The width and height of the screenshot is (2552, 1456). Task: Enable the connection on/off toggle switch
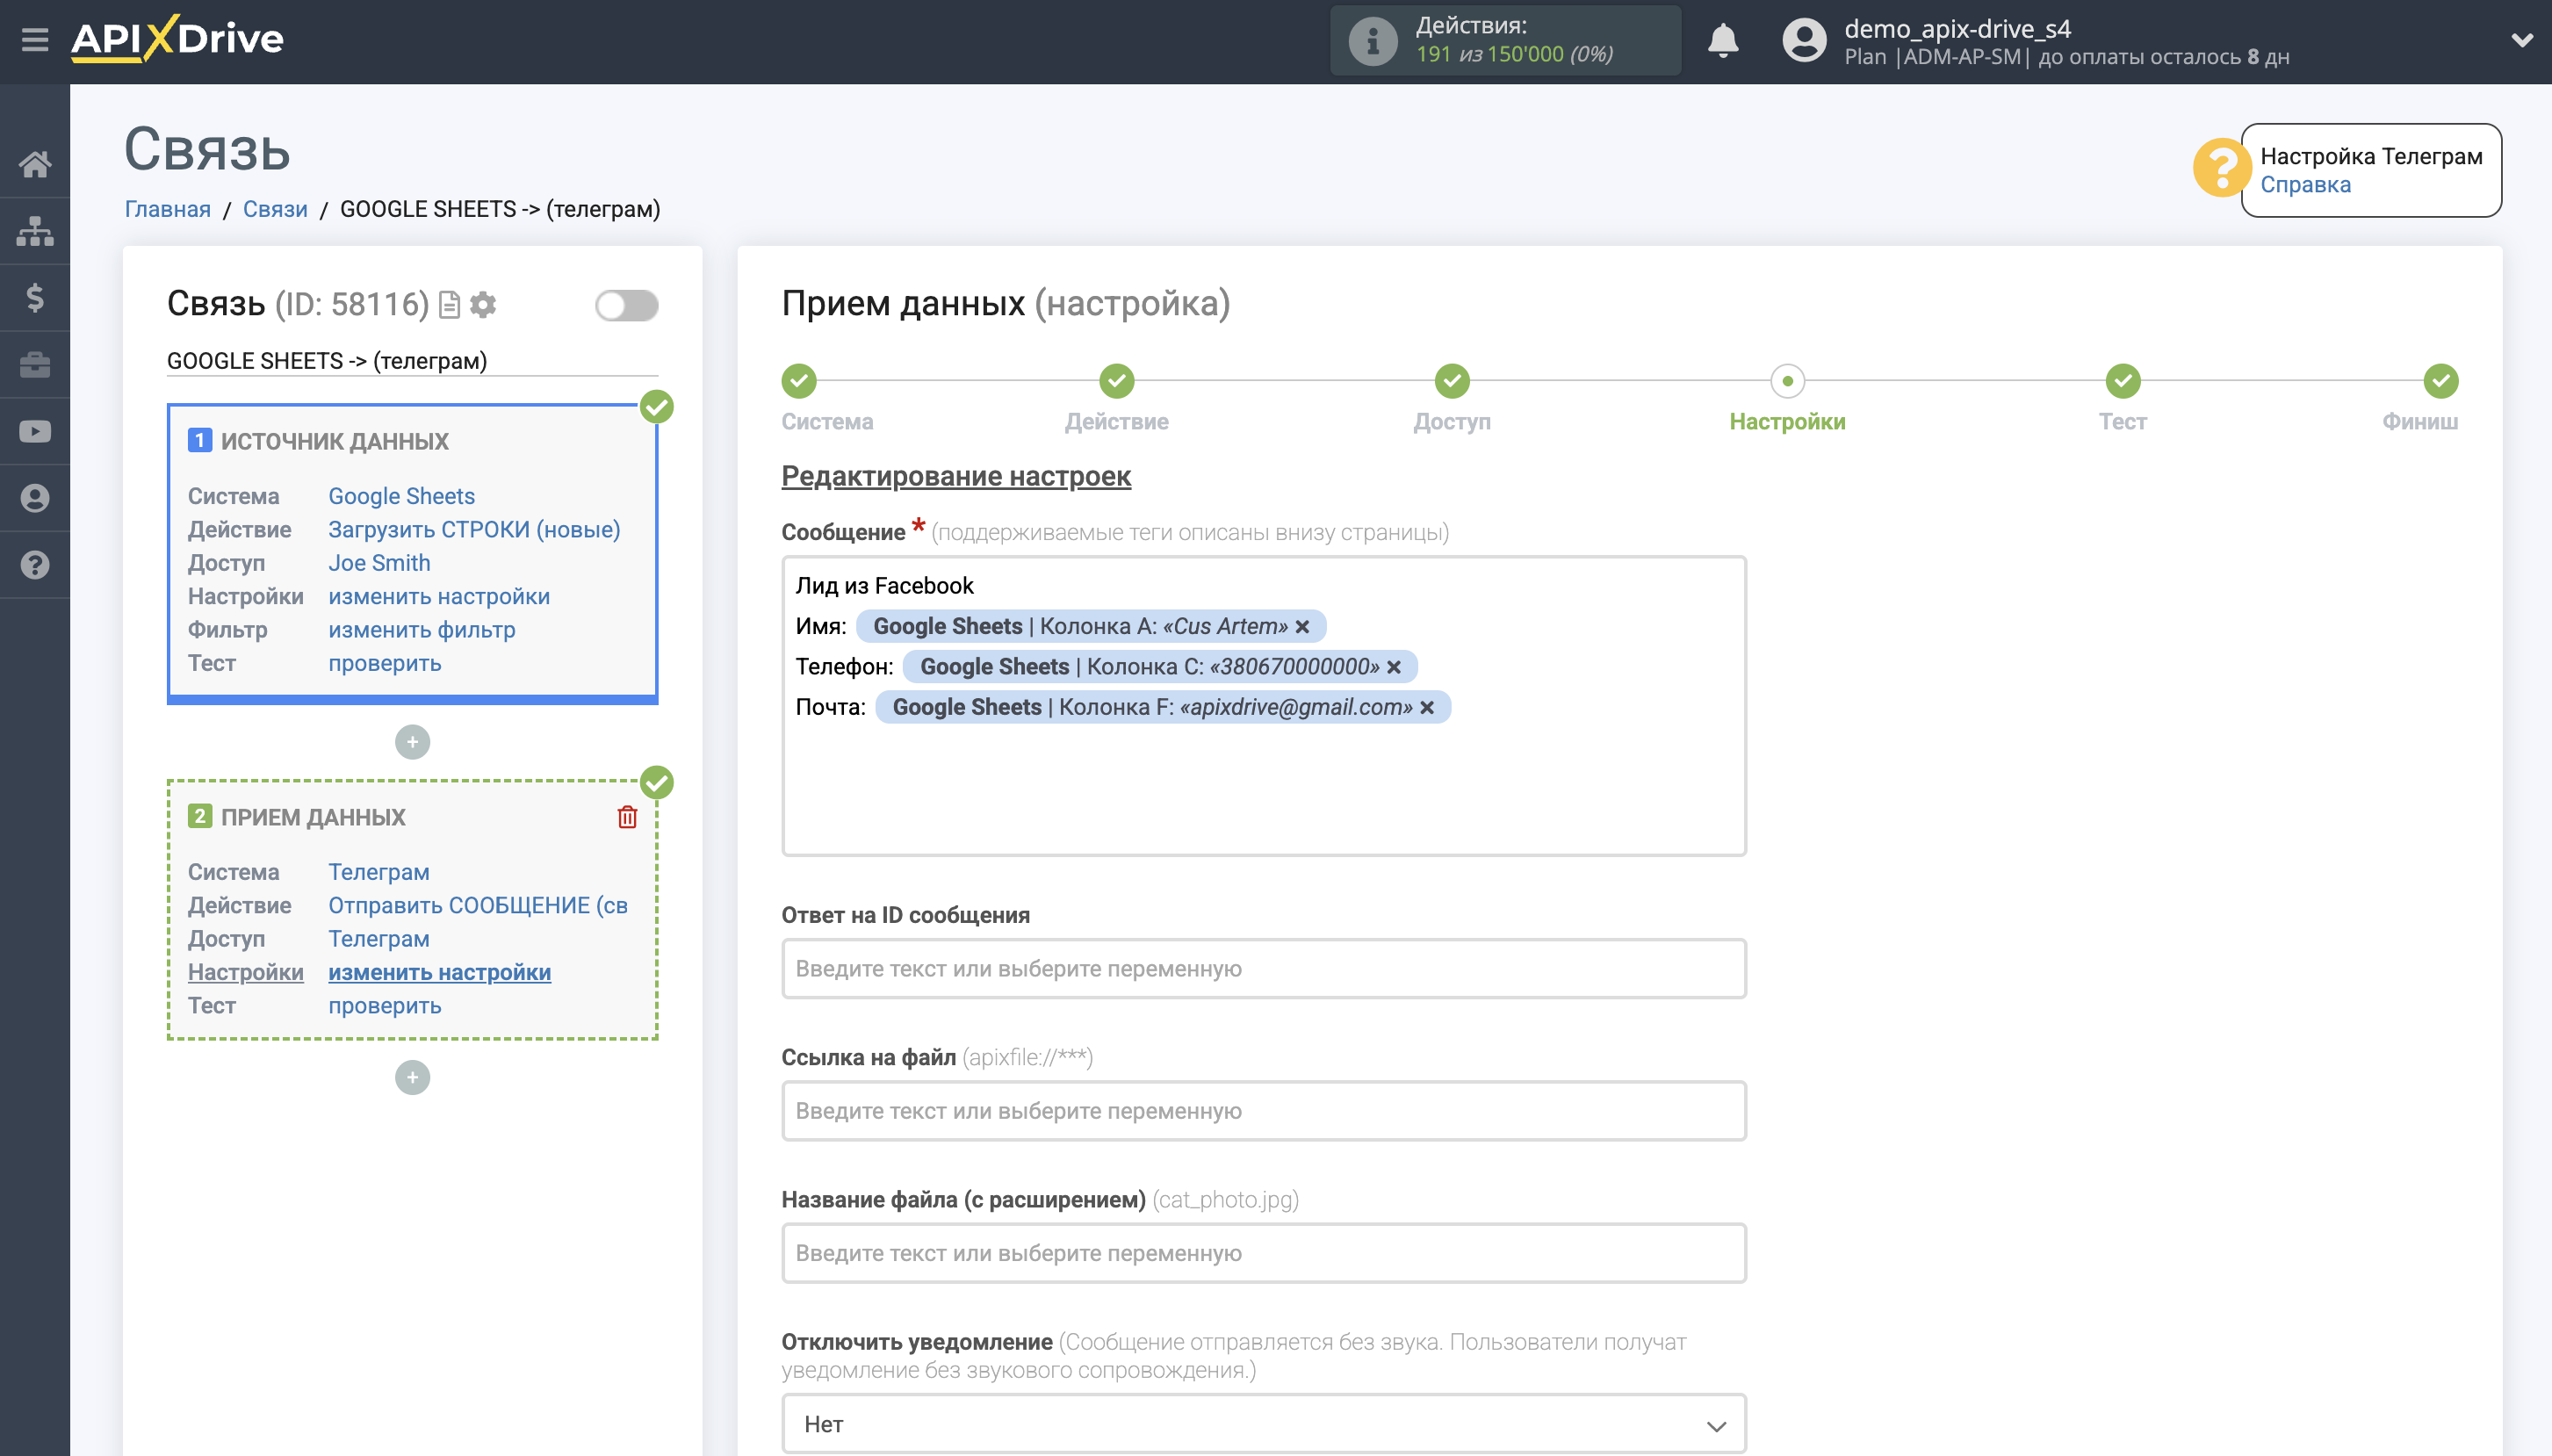point(625,305)
